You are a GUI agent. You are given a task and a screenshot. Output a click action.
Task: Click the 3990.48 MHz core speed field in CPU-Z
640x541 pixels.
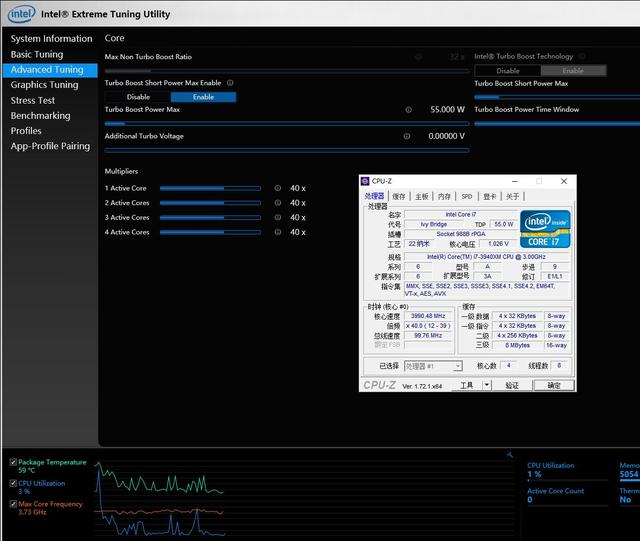click(428, 316)
